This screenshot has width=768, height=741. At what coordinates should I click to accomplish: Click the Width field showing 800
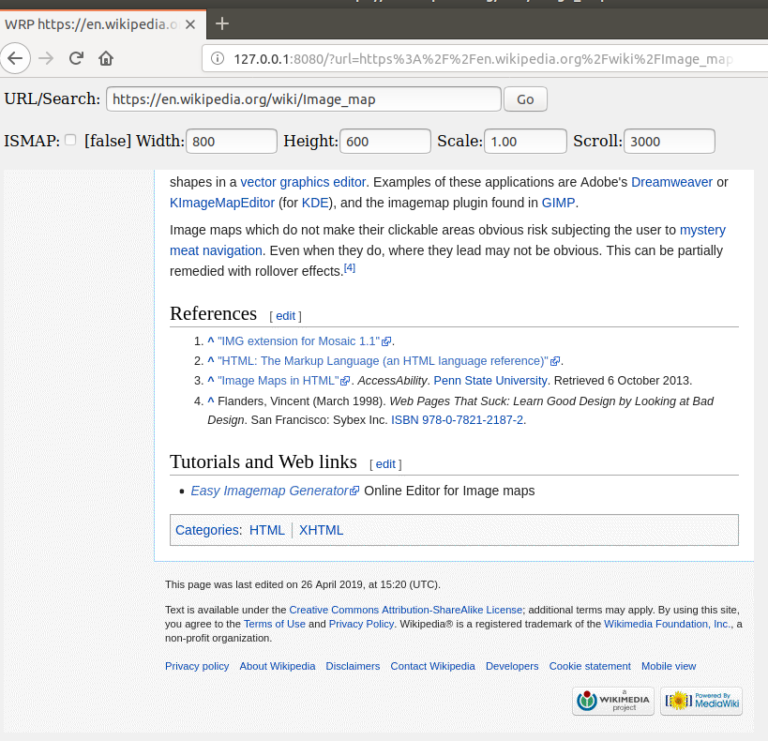pos(232,142)
